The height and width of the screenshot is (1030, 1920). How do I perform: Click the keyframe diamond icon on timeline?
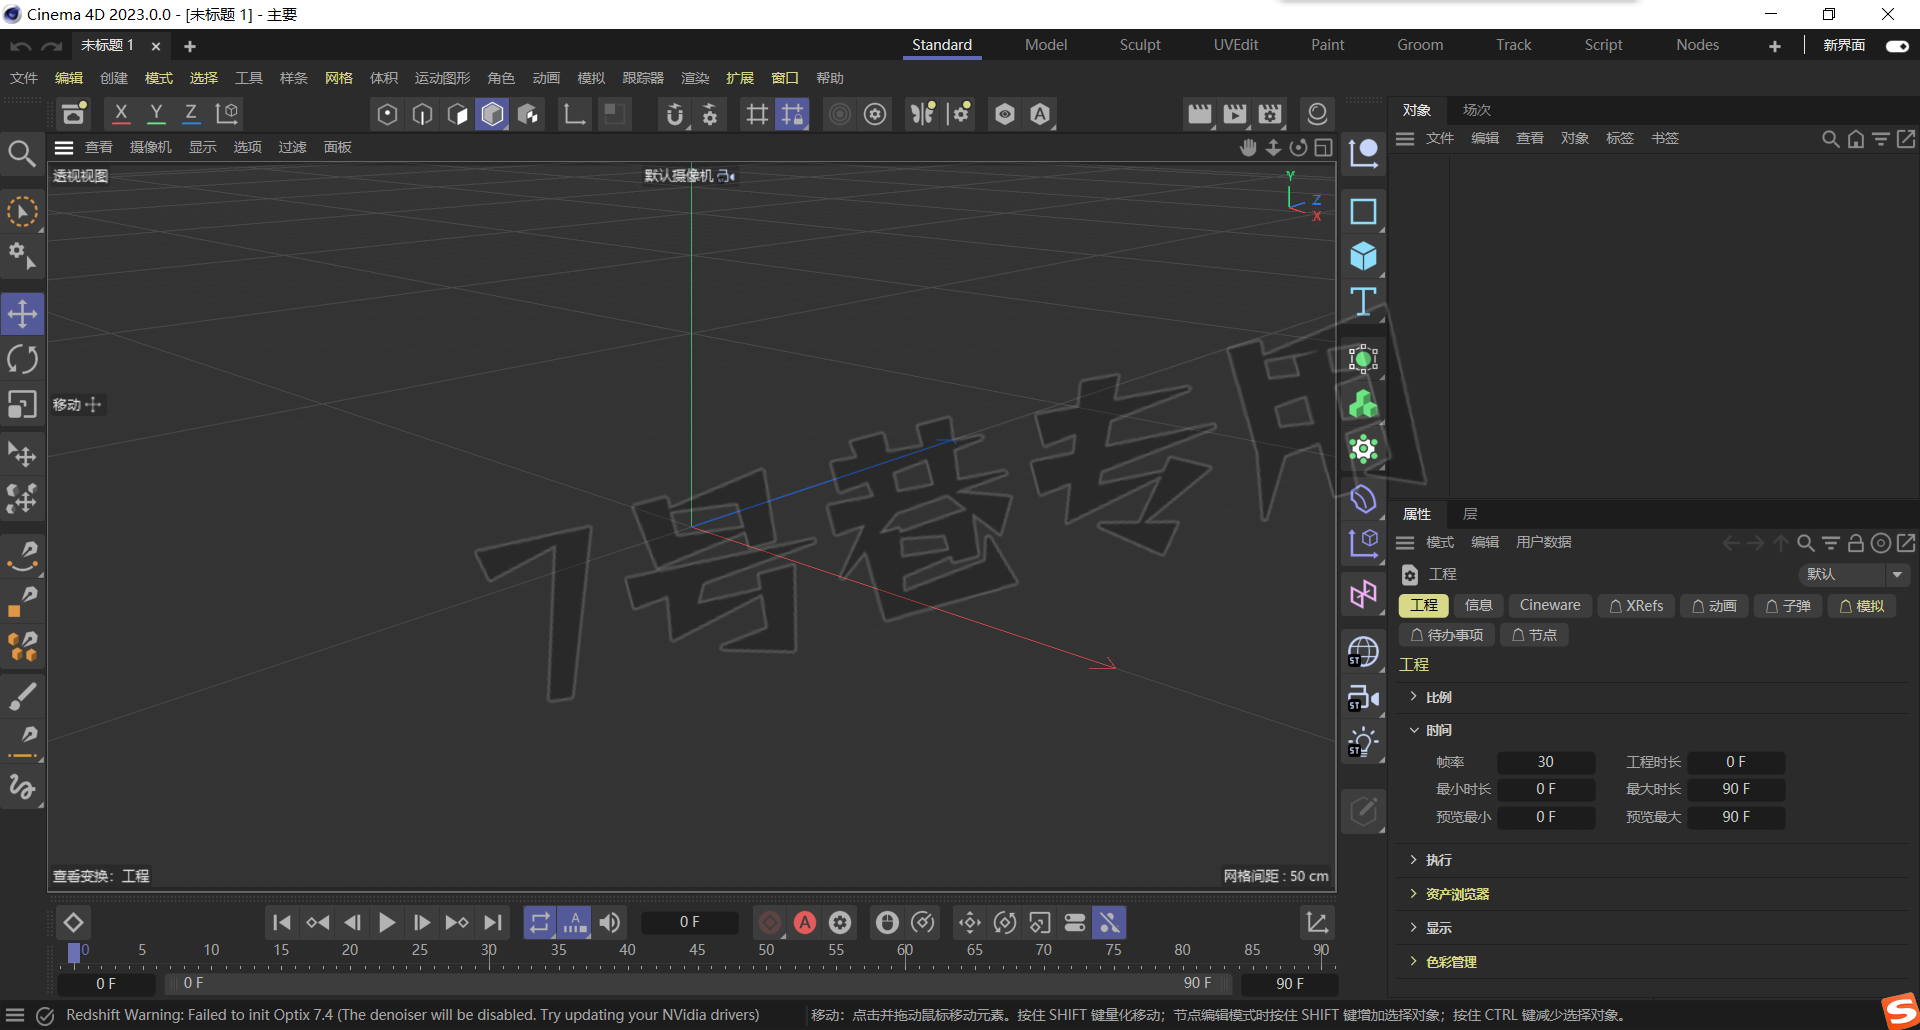73,922
